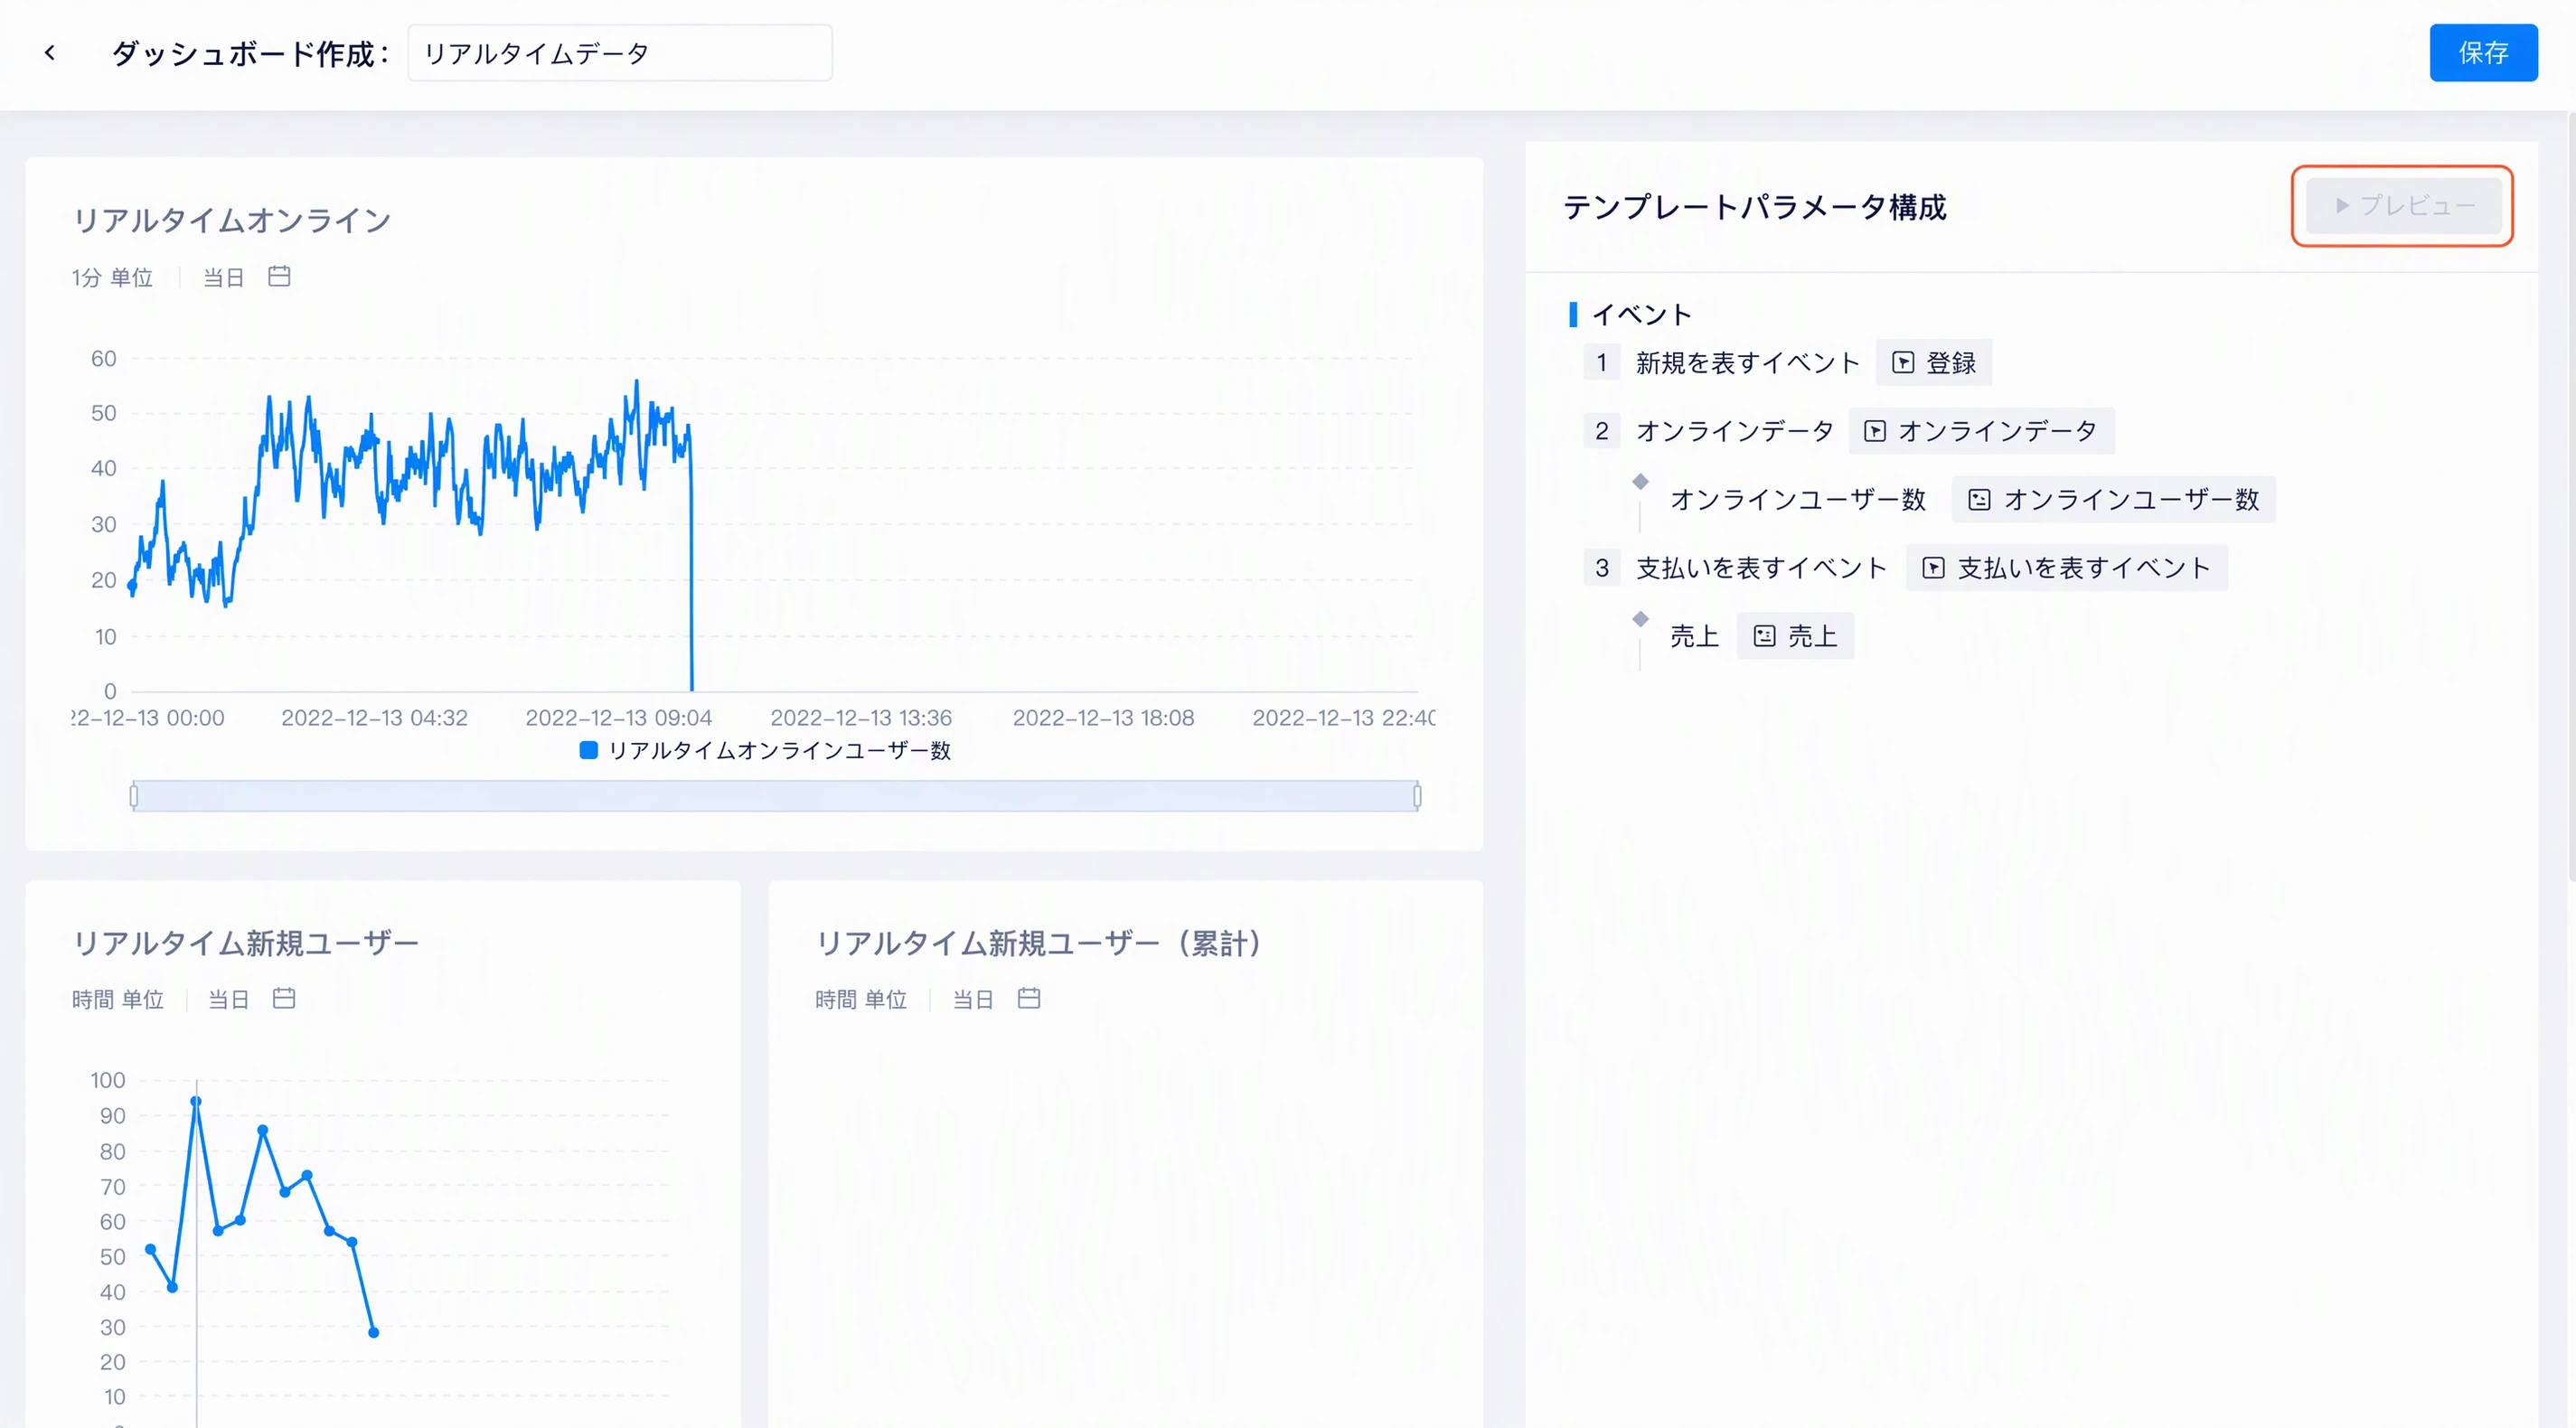This screenshot has width=2576, height=1428.
Task: Click 時間 単位 in リアルタイム新規ユーザー（累計） chart
Action: [x=861, y=999]
